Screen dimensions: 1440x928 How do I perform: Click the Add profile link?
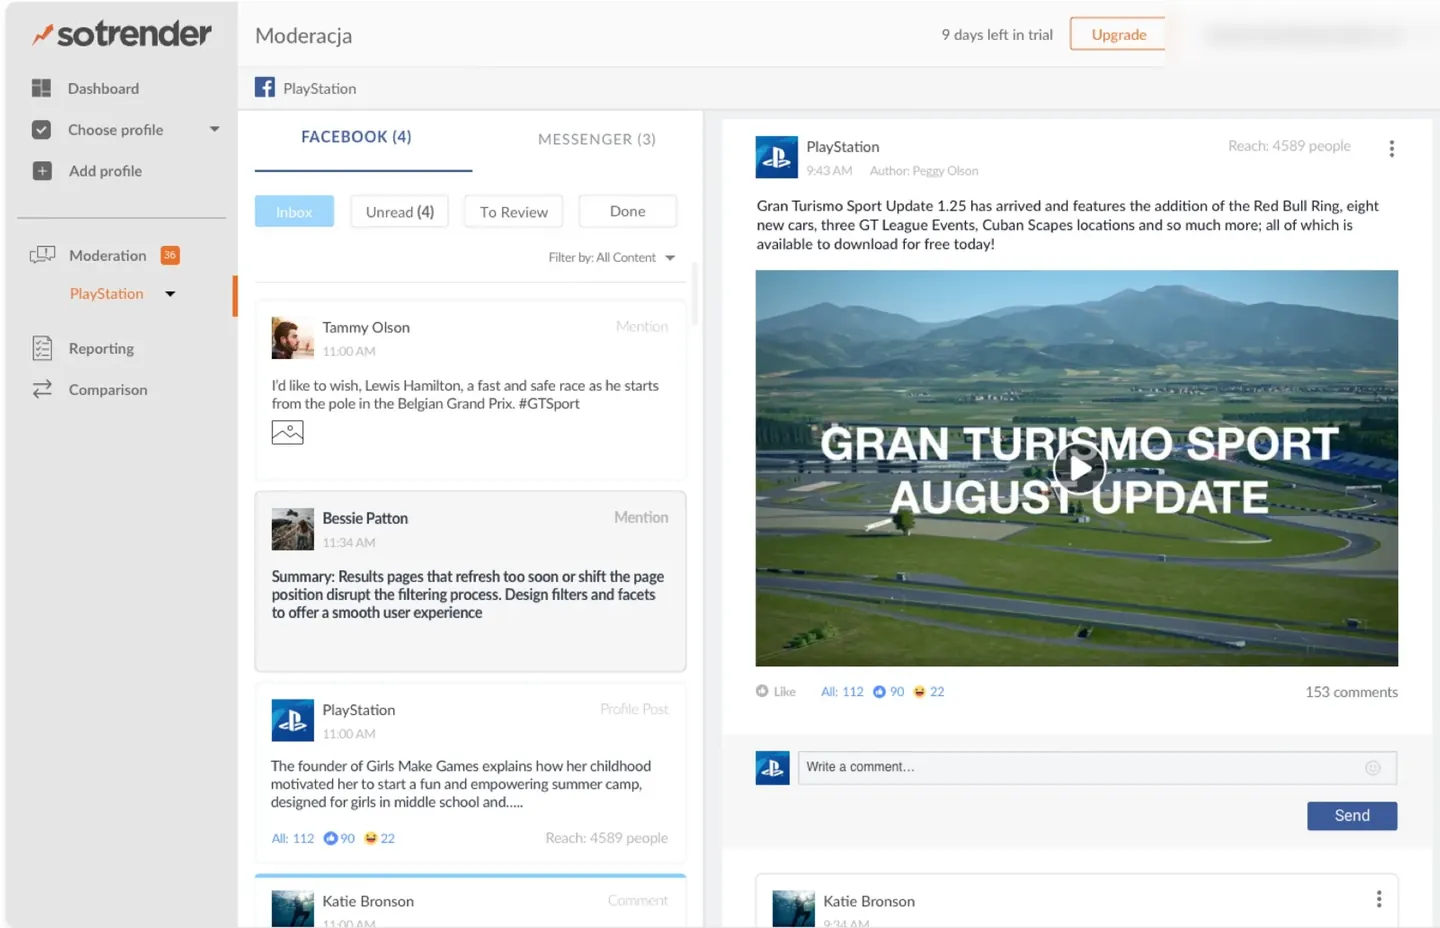click(105, 171)
